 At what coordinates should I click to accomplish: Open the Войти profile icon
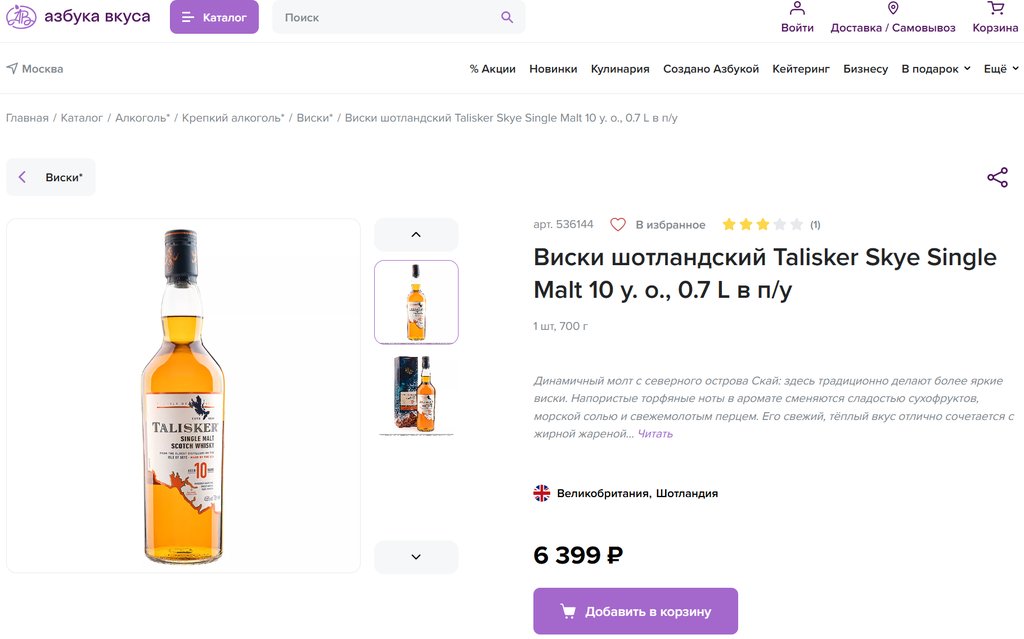pos(797,9)
